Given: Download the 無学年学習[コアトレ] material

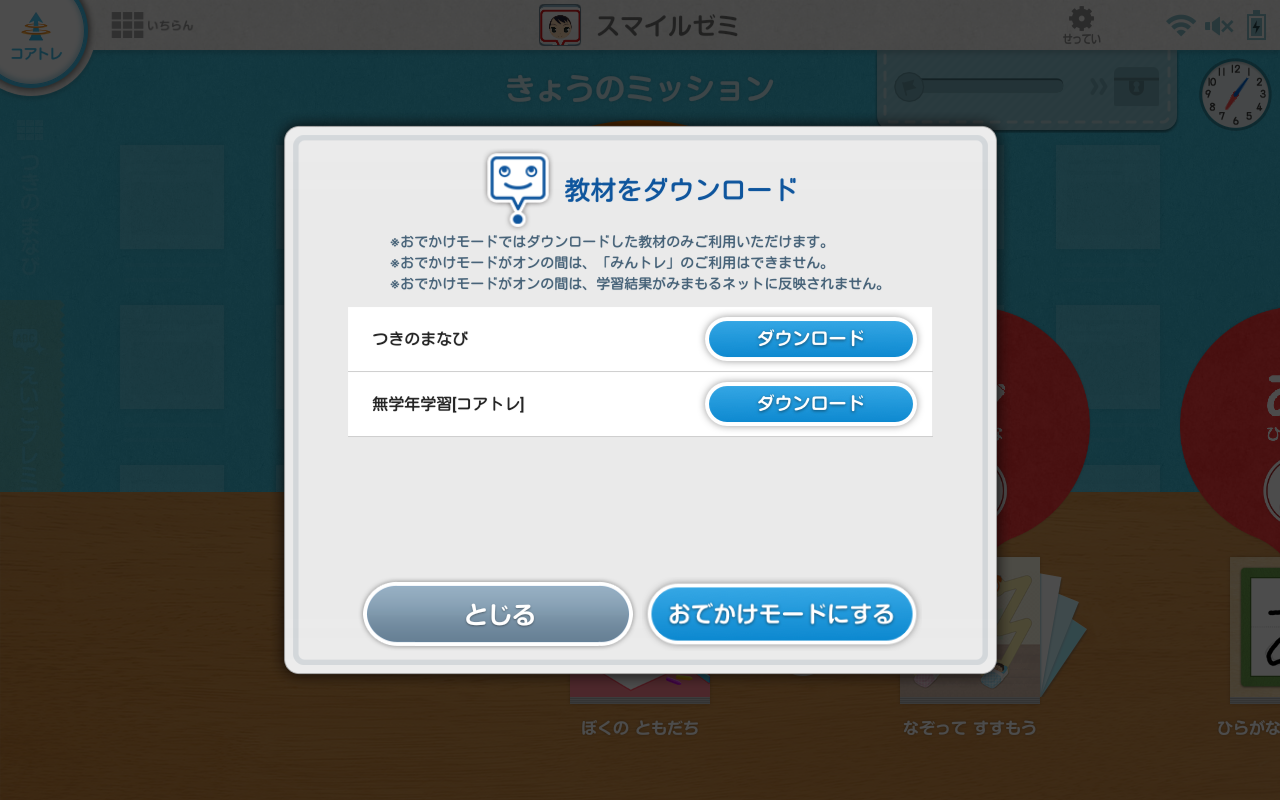Looking at the screenshot, I should click(x=811, y=404).
